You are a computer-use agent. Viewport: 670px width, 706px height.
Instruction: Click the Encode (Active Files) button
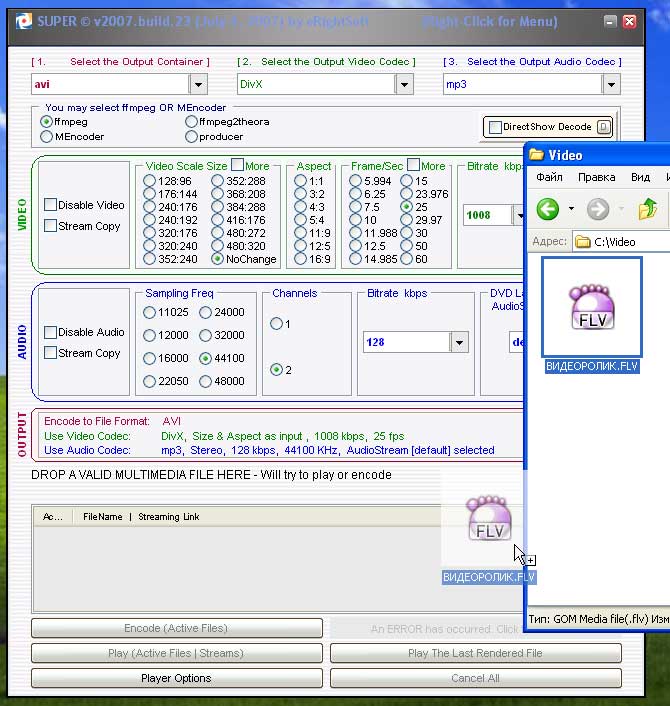[x=177, y=628]
